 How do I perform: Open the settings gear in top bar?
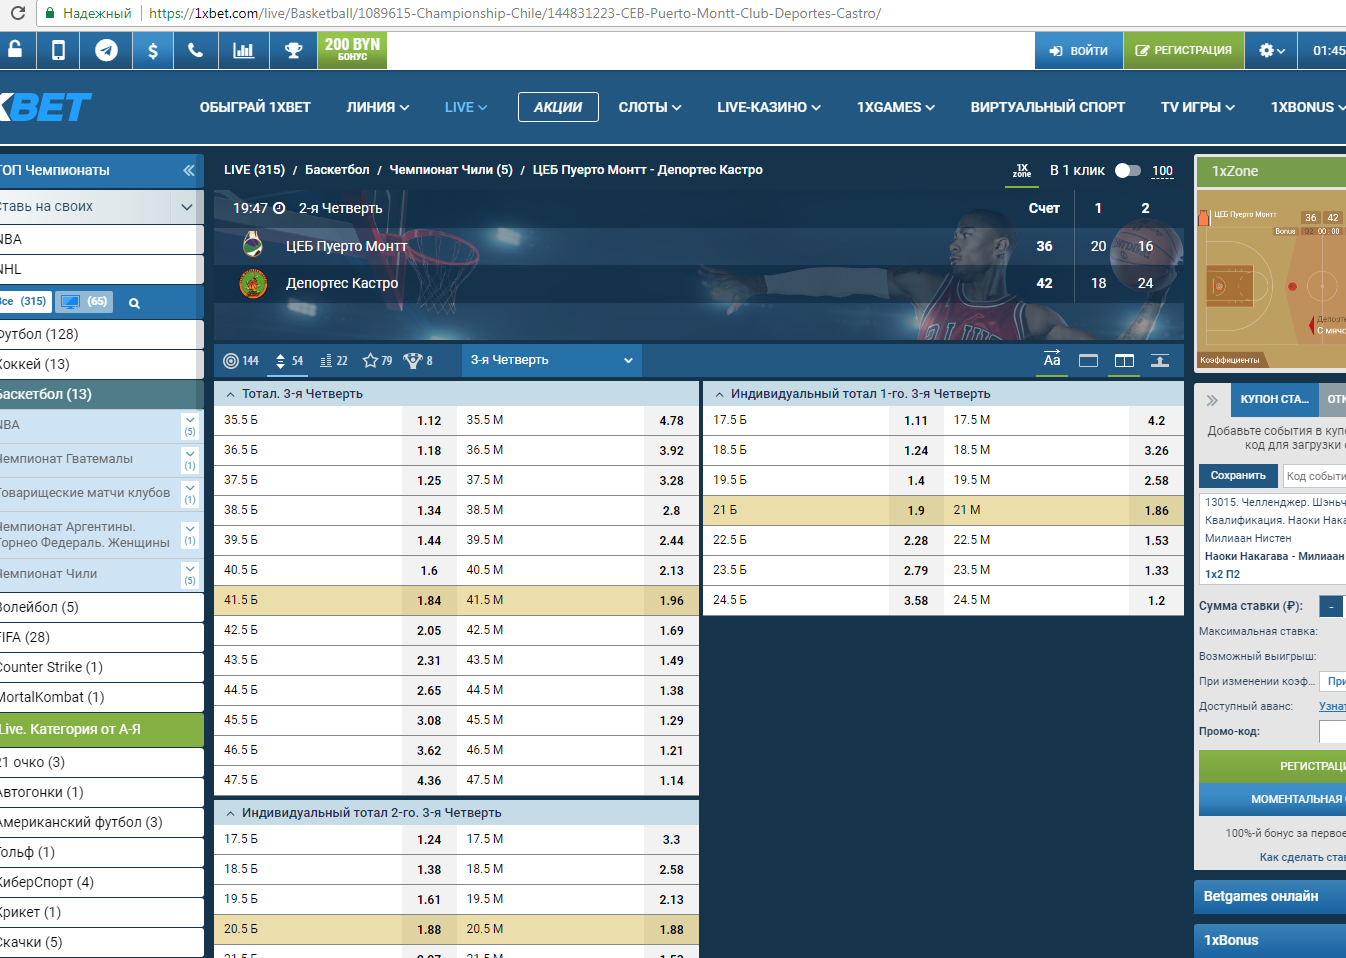(1271, 50)
